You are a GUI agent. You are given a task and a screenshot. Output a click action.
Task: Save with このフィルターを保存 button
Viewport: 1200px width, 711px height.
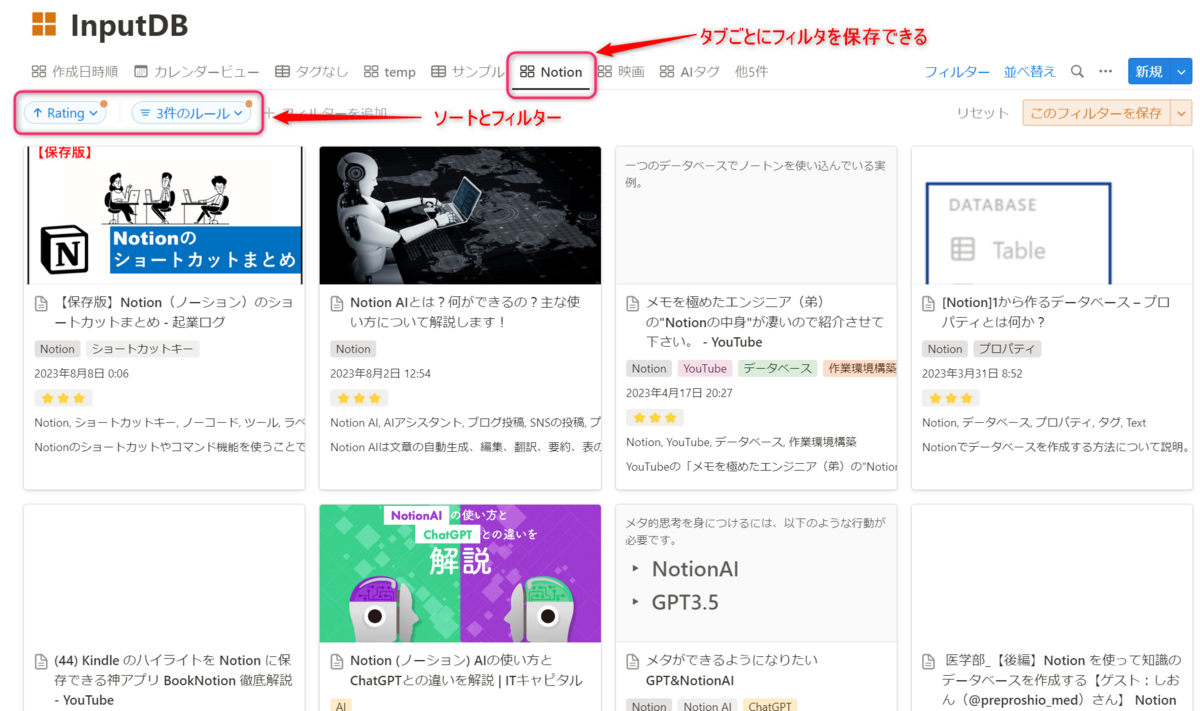pyautogui.click(x=1097, y=113)
